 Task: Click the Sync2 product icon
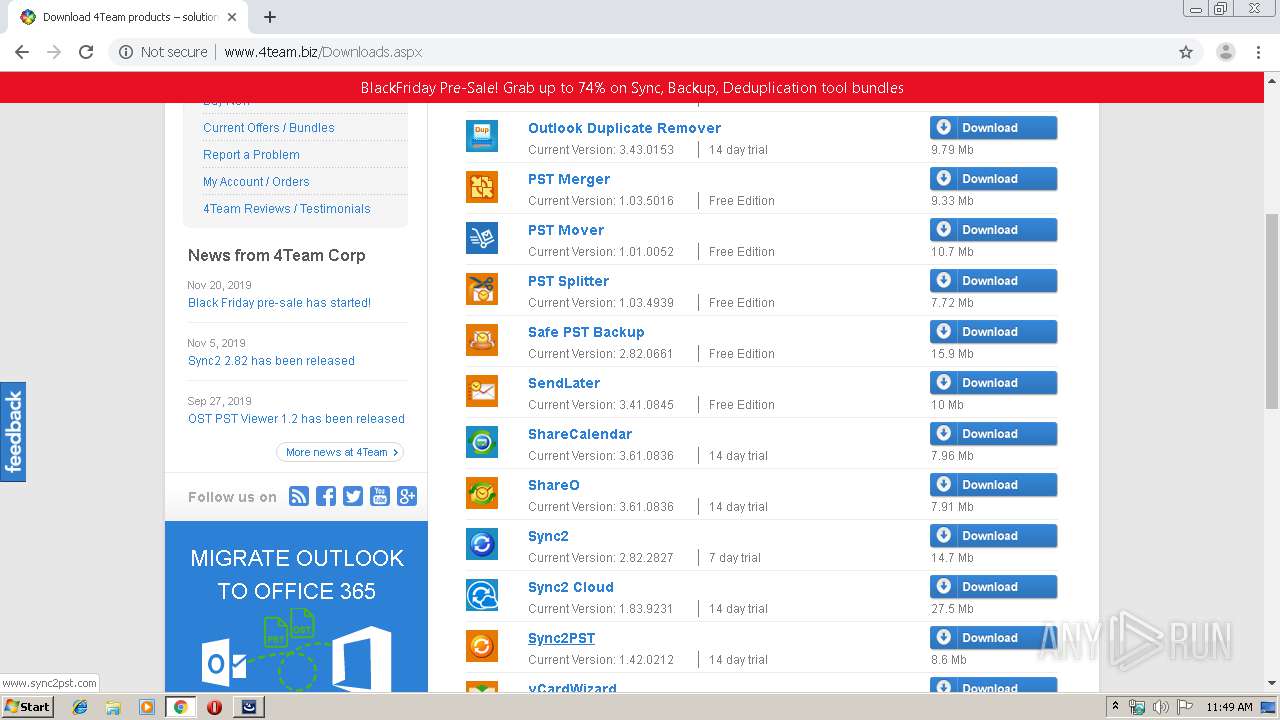[482, 544]
